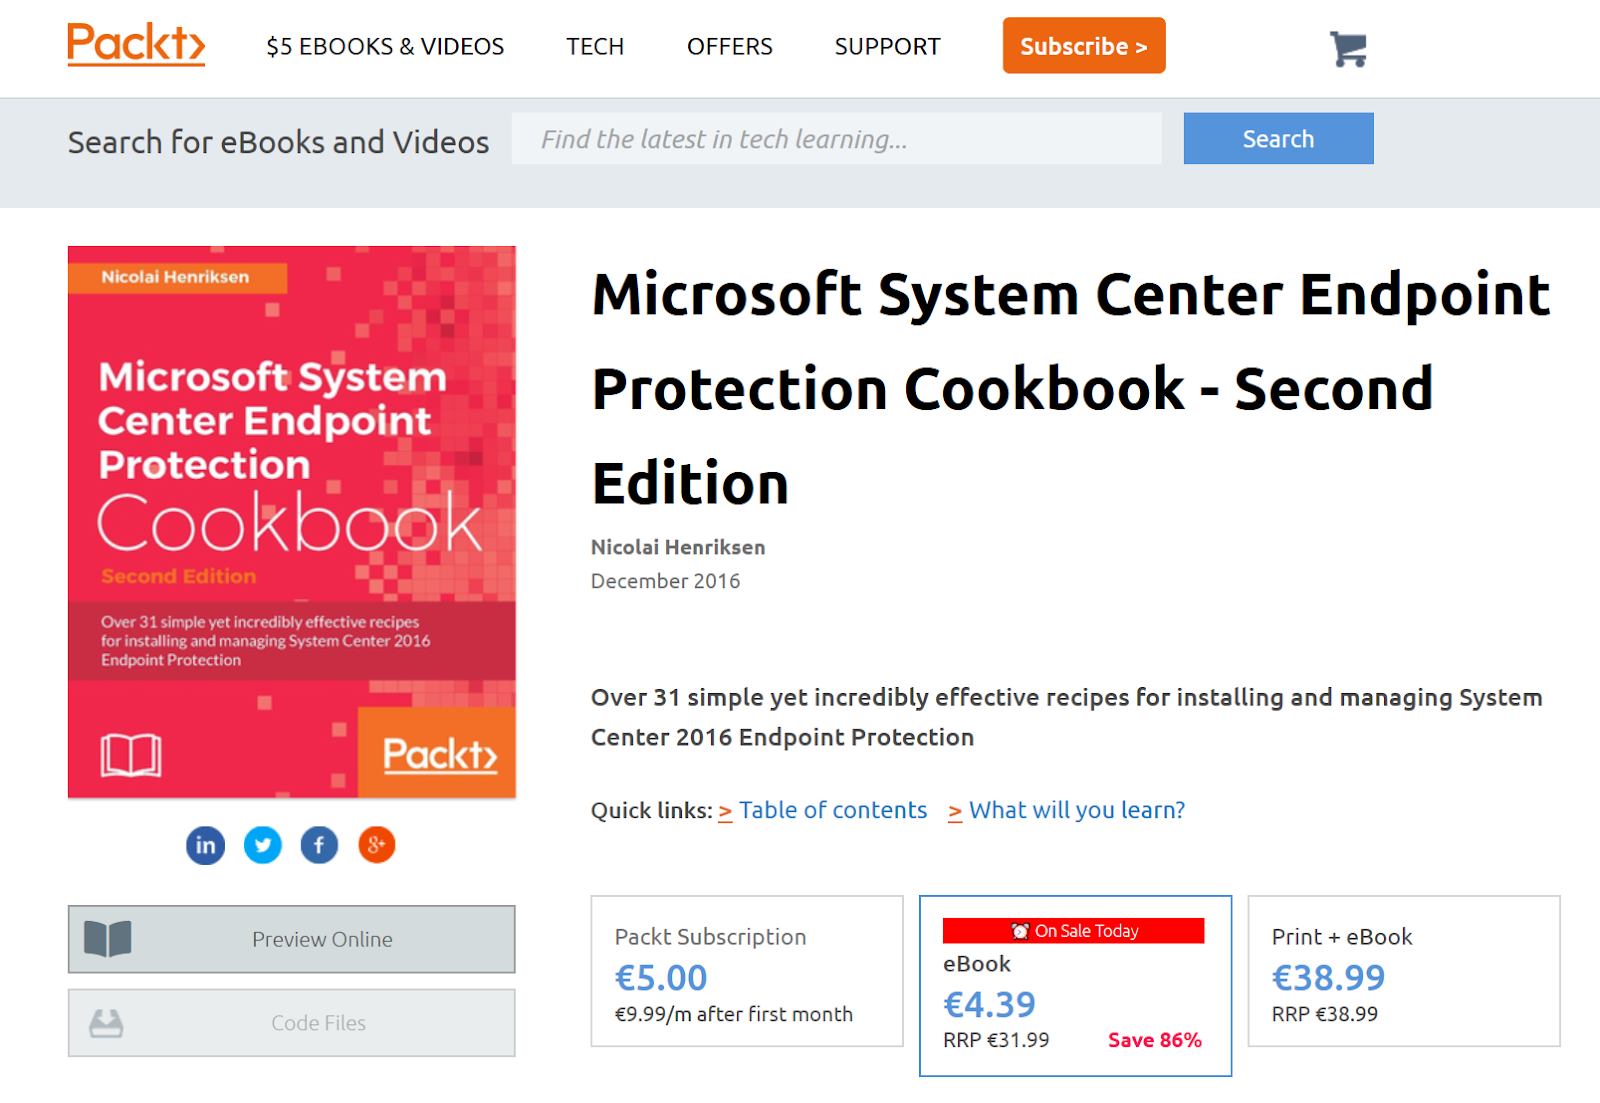The width and height of the screenshot is (1600, 1103).
Task: Follow the Table of contents quick link
Action: click(833, 810)
